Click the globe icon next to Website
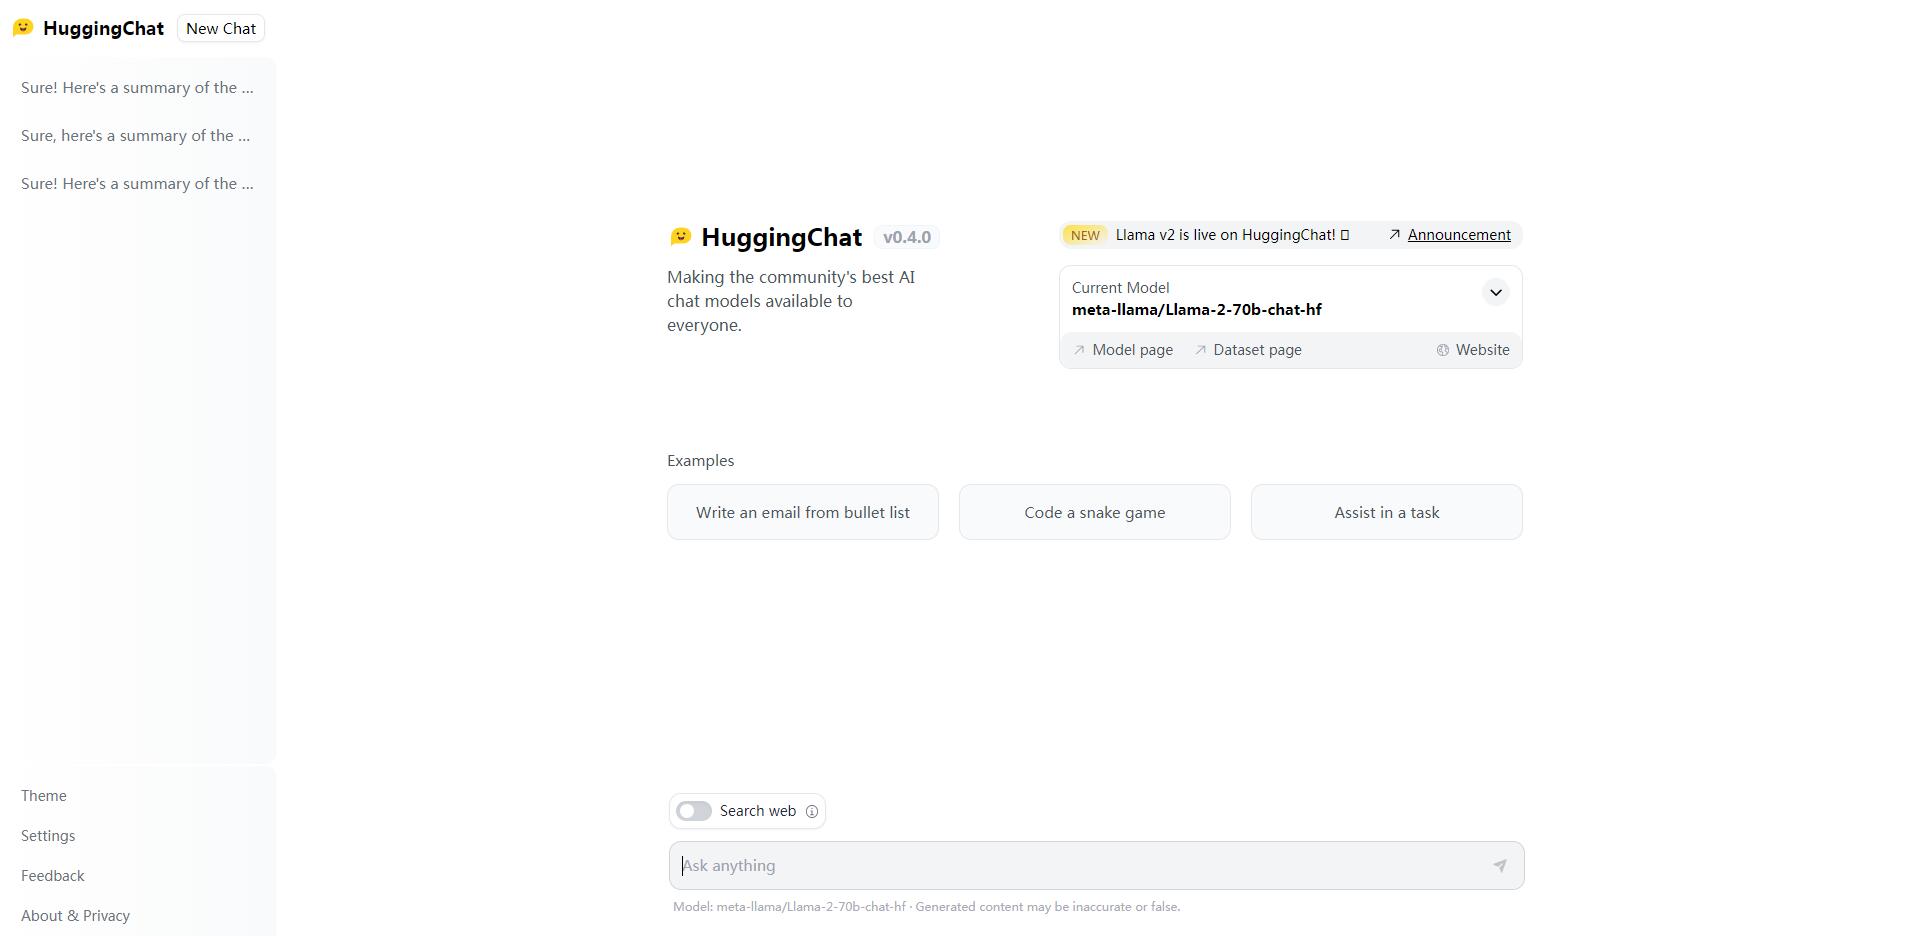This screenshot has width=1917, height=936. coord(1443,350)
